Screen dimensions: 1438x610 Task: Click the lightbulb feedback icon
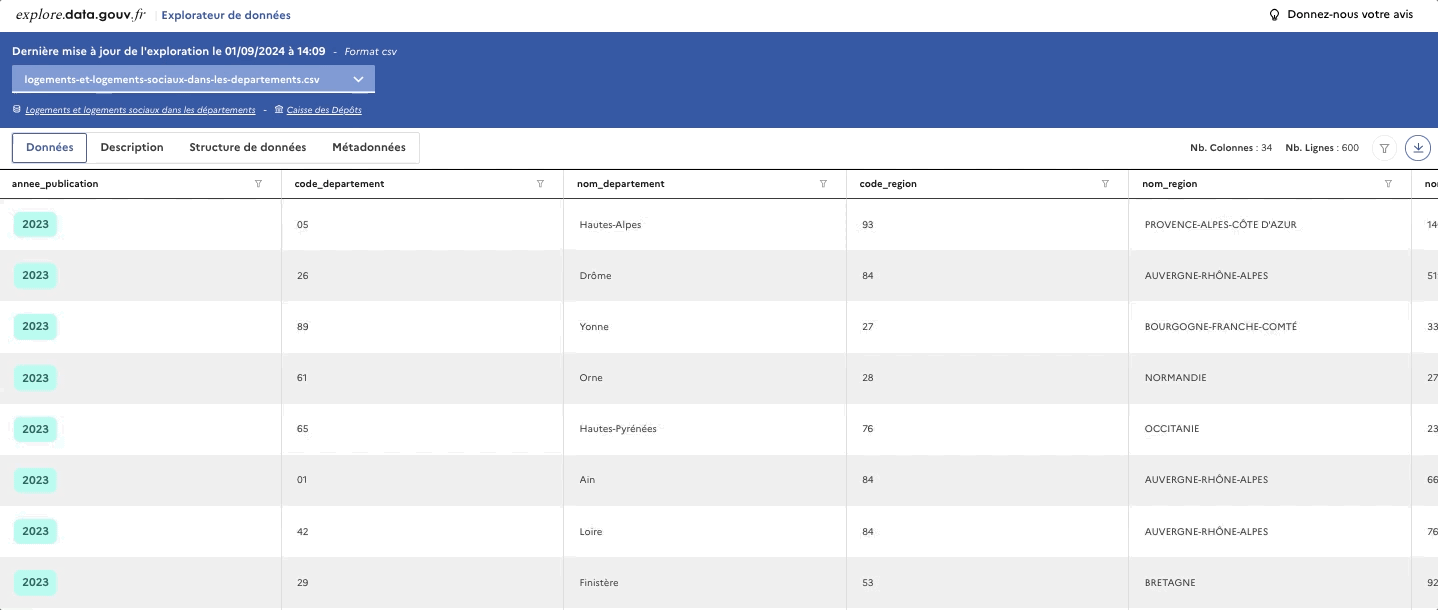pos(1274,15)
